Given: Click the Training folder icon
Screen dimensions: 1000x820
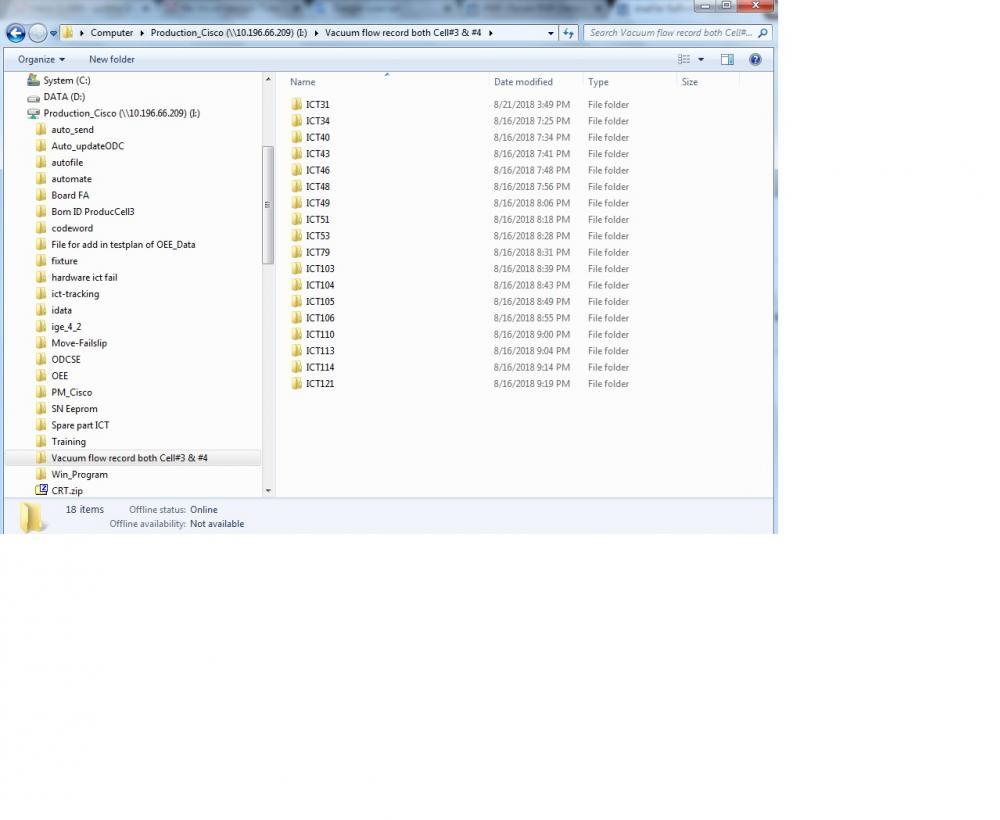Looking at the screenshot, I should point(41,442).
